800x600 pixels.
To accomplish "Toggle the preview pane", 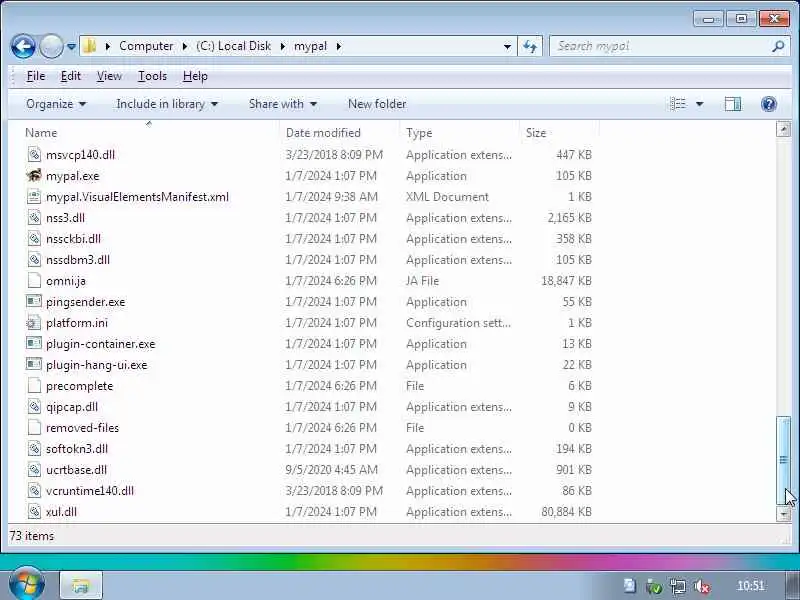I will 733,104.
